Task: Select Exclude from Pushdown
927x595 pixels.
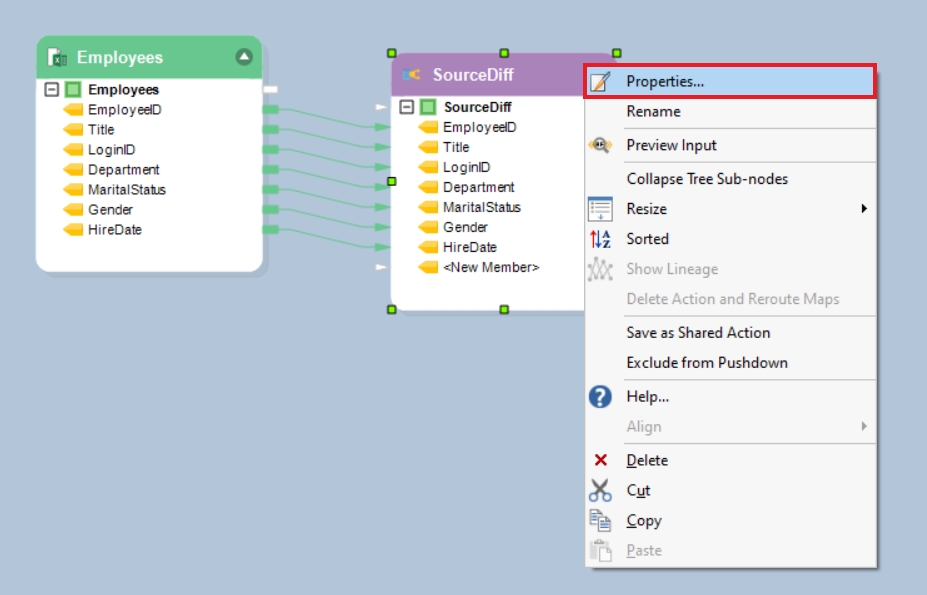Action: (707, 363)
